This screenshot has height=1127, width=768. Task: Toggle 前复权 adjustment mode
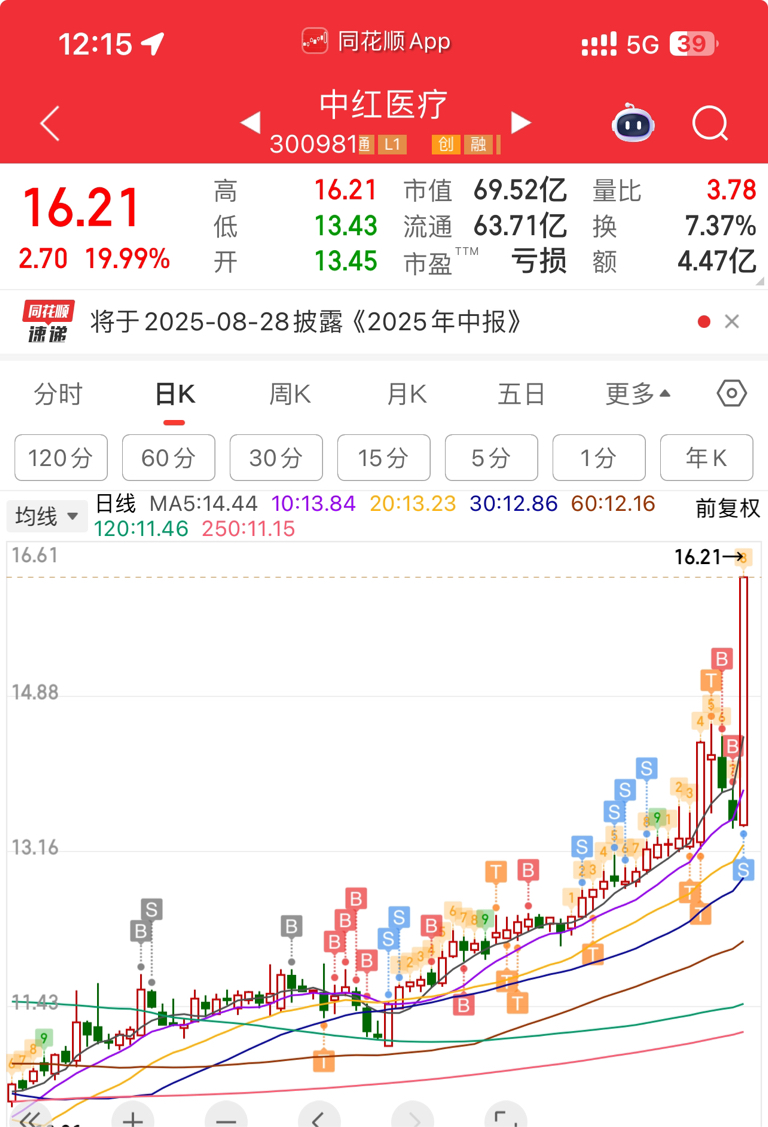pyautogui.click(x=727, y=508)
